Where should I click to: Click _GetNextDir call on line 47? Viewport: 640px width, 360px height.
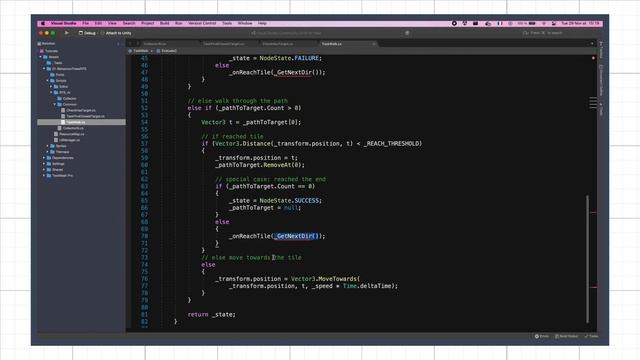click(294, 72)
